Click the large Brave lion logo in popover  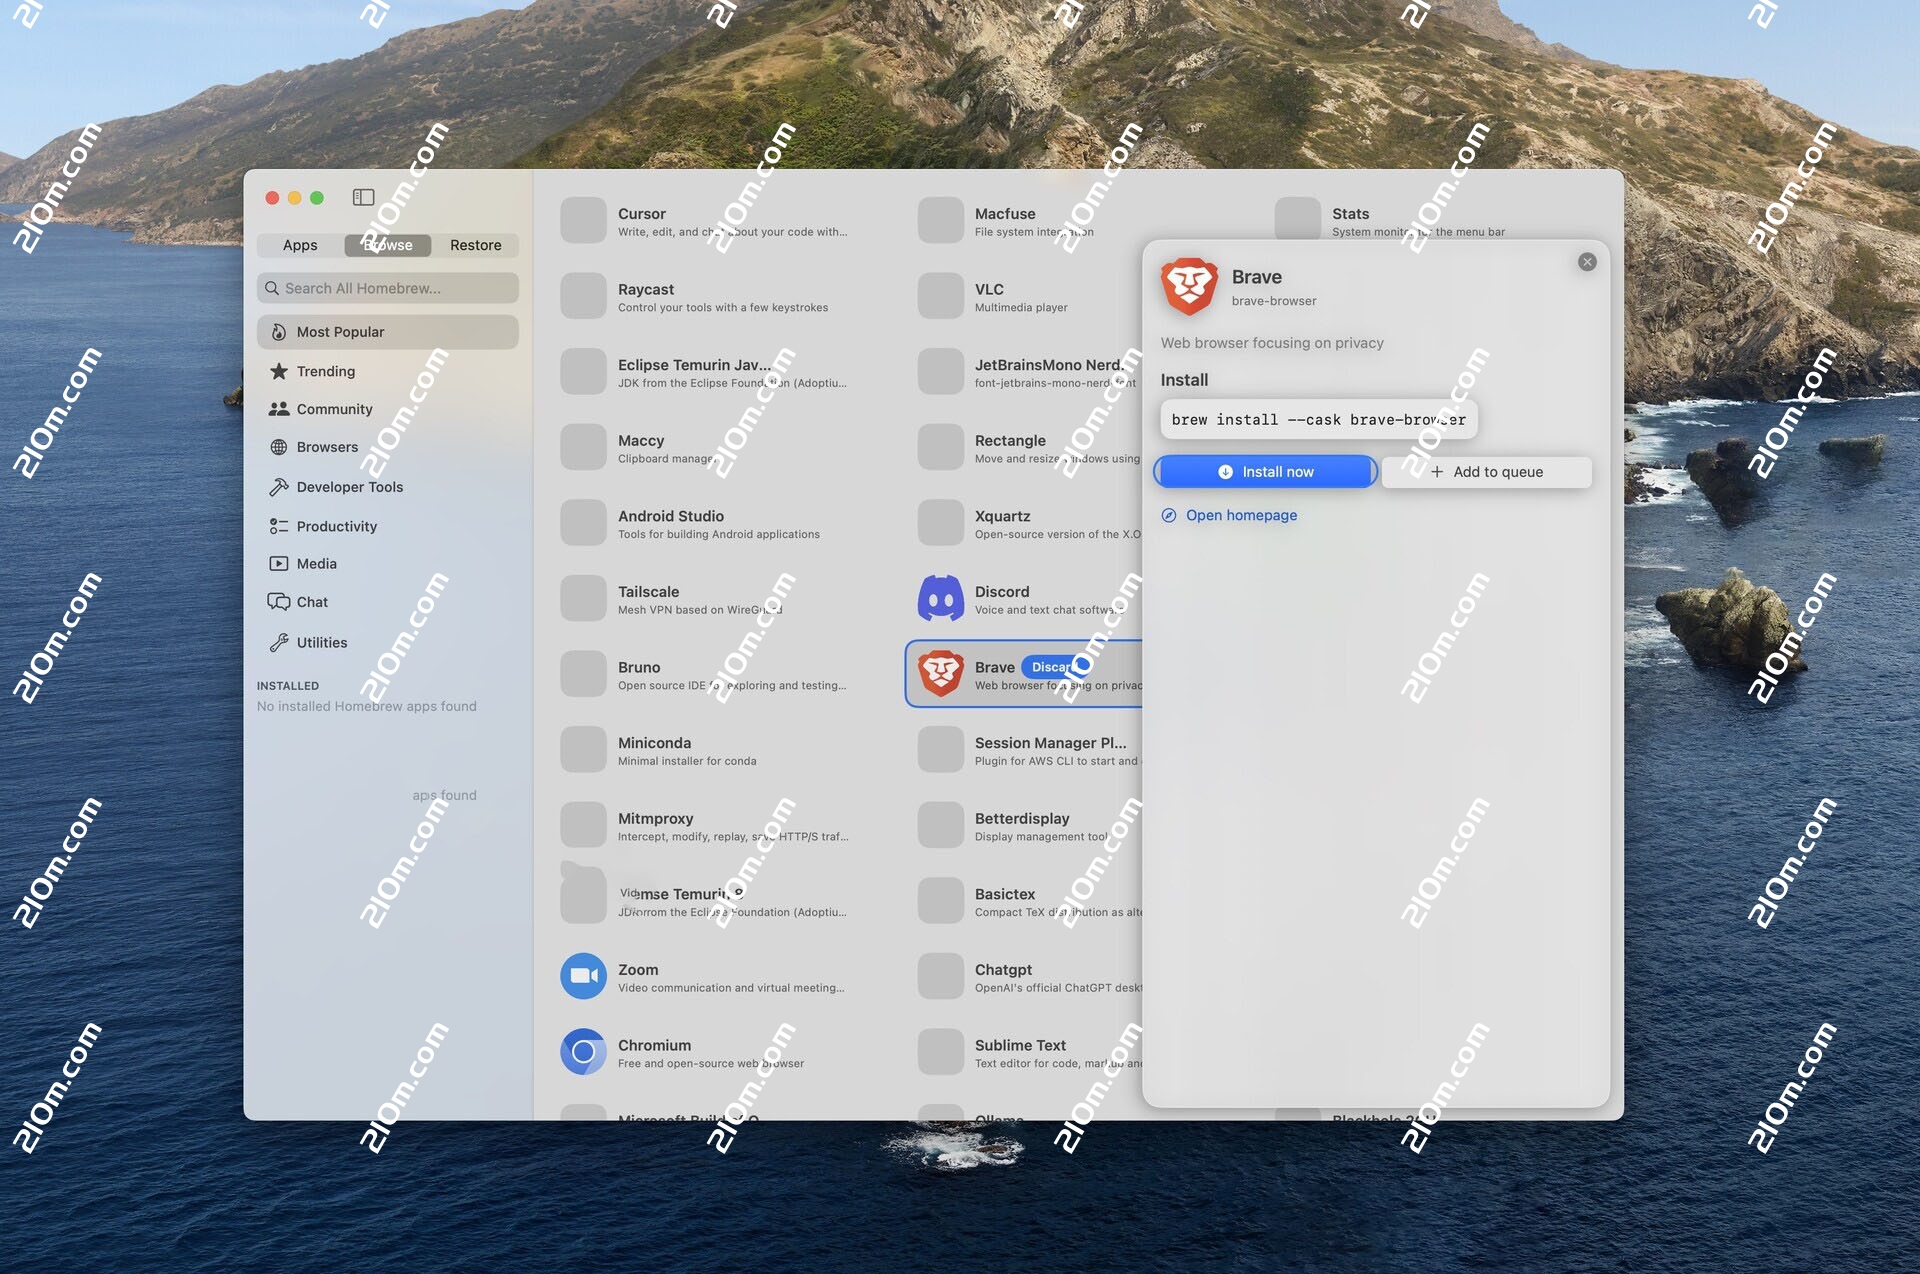(x=1189, y=286)
